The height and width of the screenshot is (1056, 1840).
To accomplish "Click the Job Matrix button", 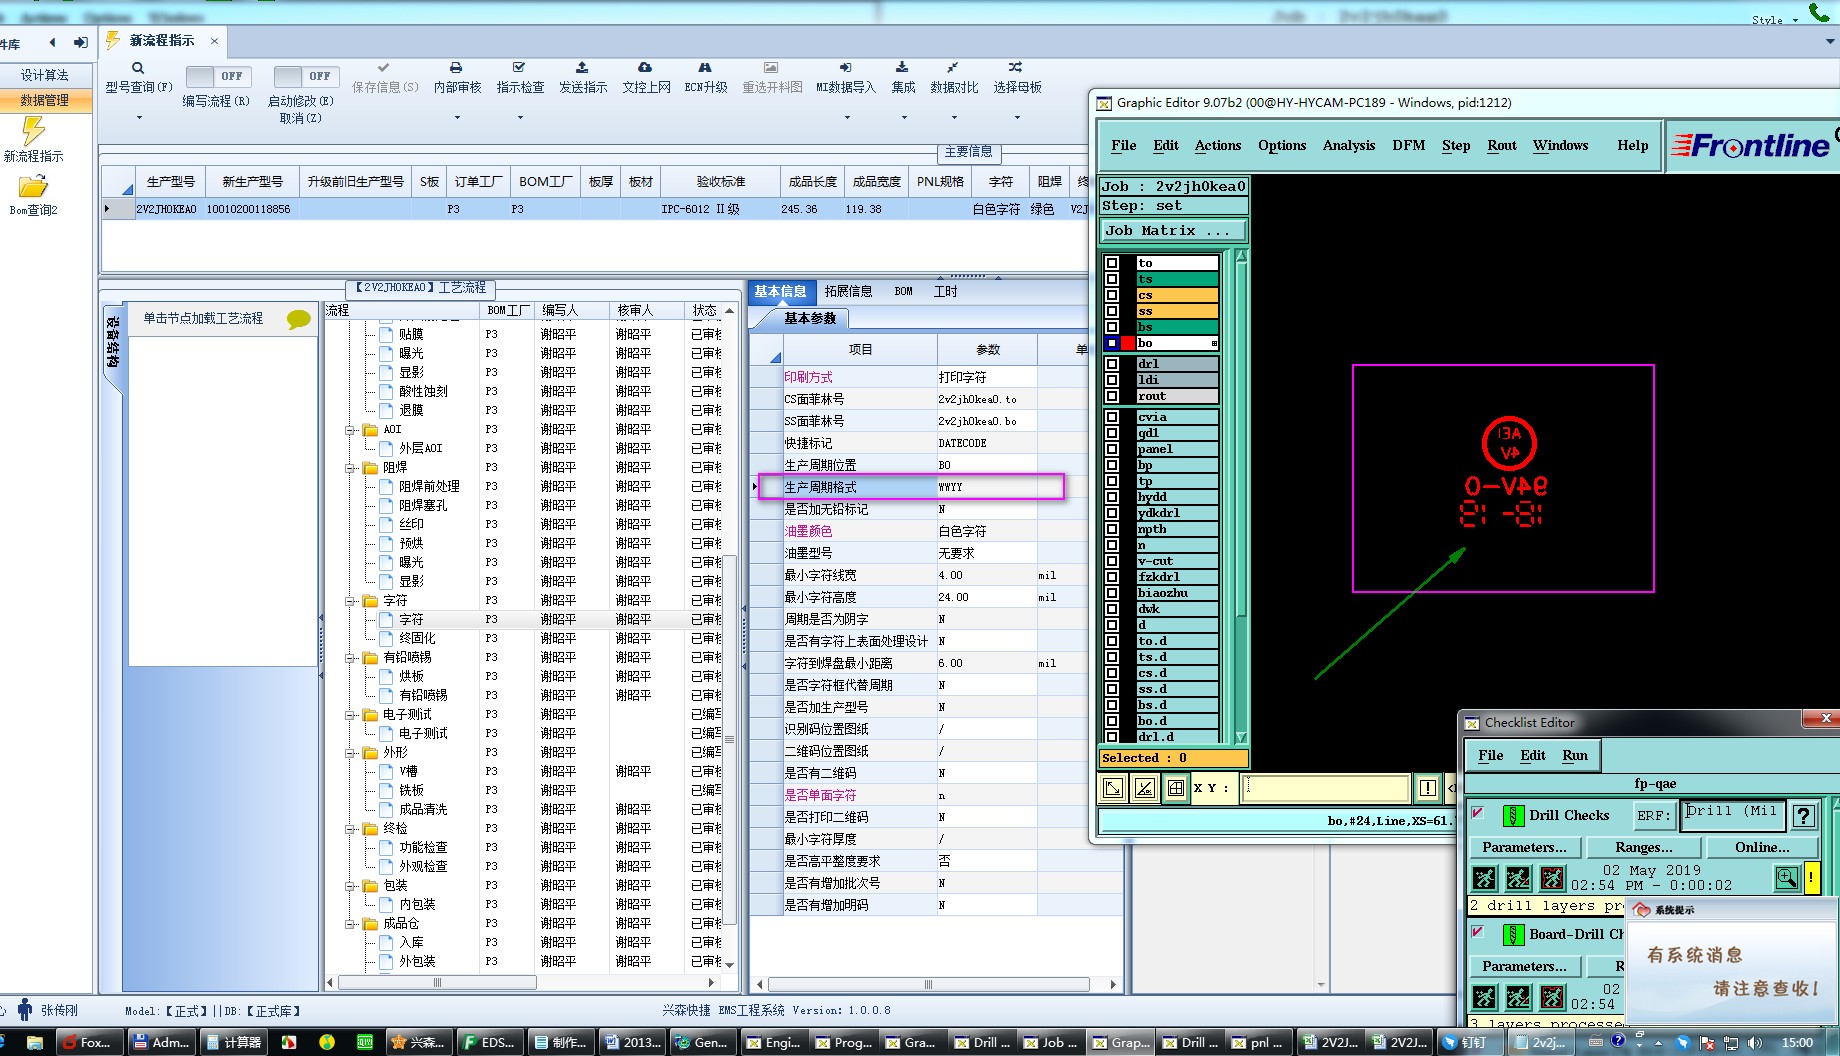I will [x=1173, y=231].
